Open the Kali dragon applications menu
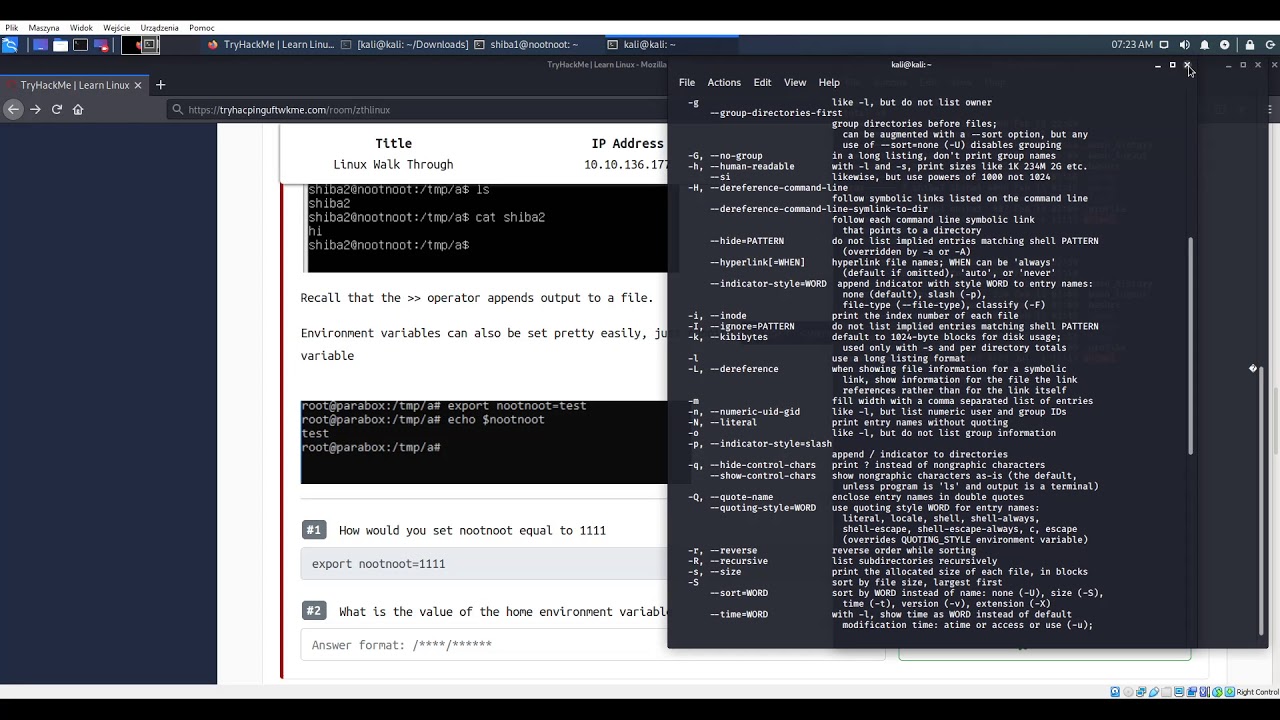Viewport: 1280px width, 720px height. pyautogui.click(x=10, y=45)
